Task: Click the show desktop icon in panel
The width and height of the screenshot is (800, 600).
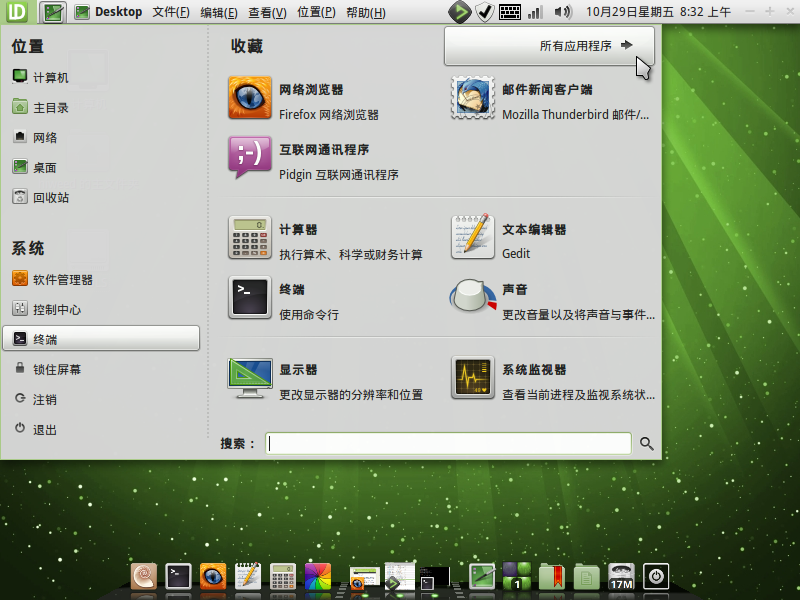Action: [x=53, y=12]
